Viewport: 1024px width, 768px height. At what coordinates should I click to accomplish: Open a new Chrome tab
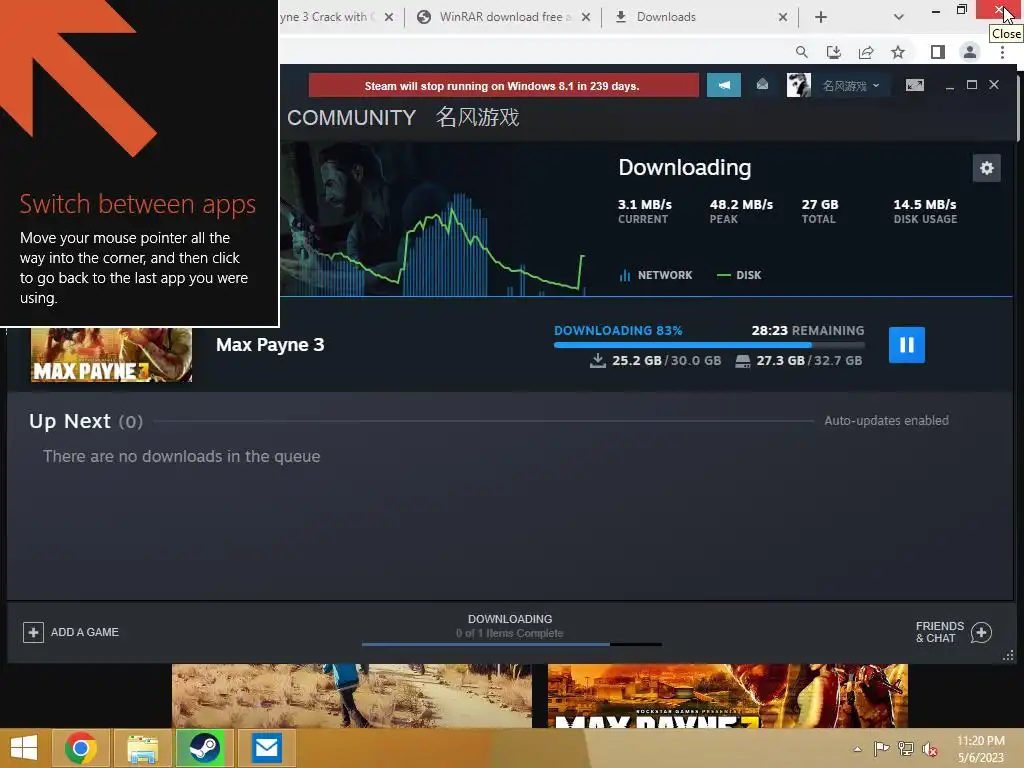tap(821, 17)
